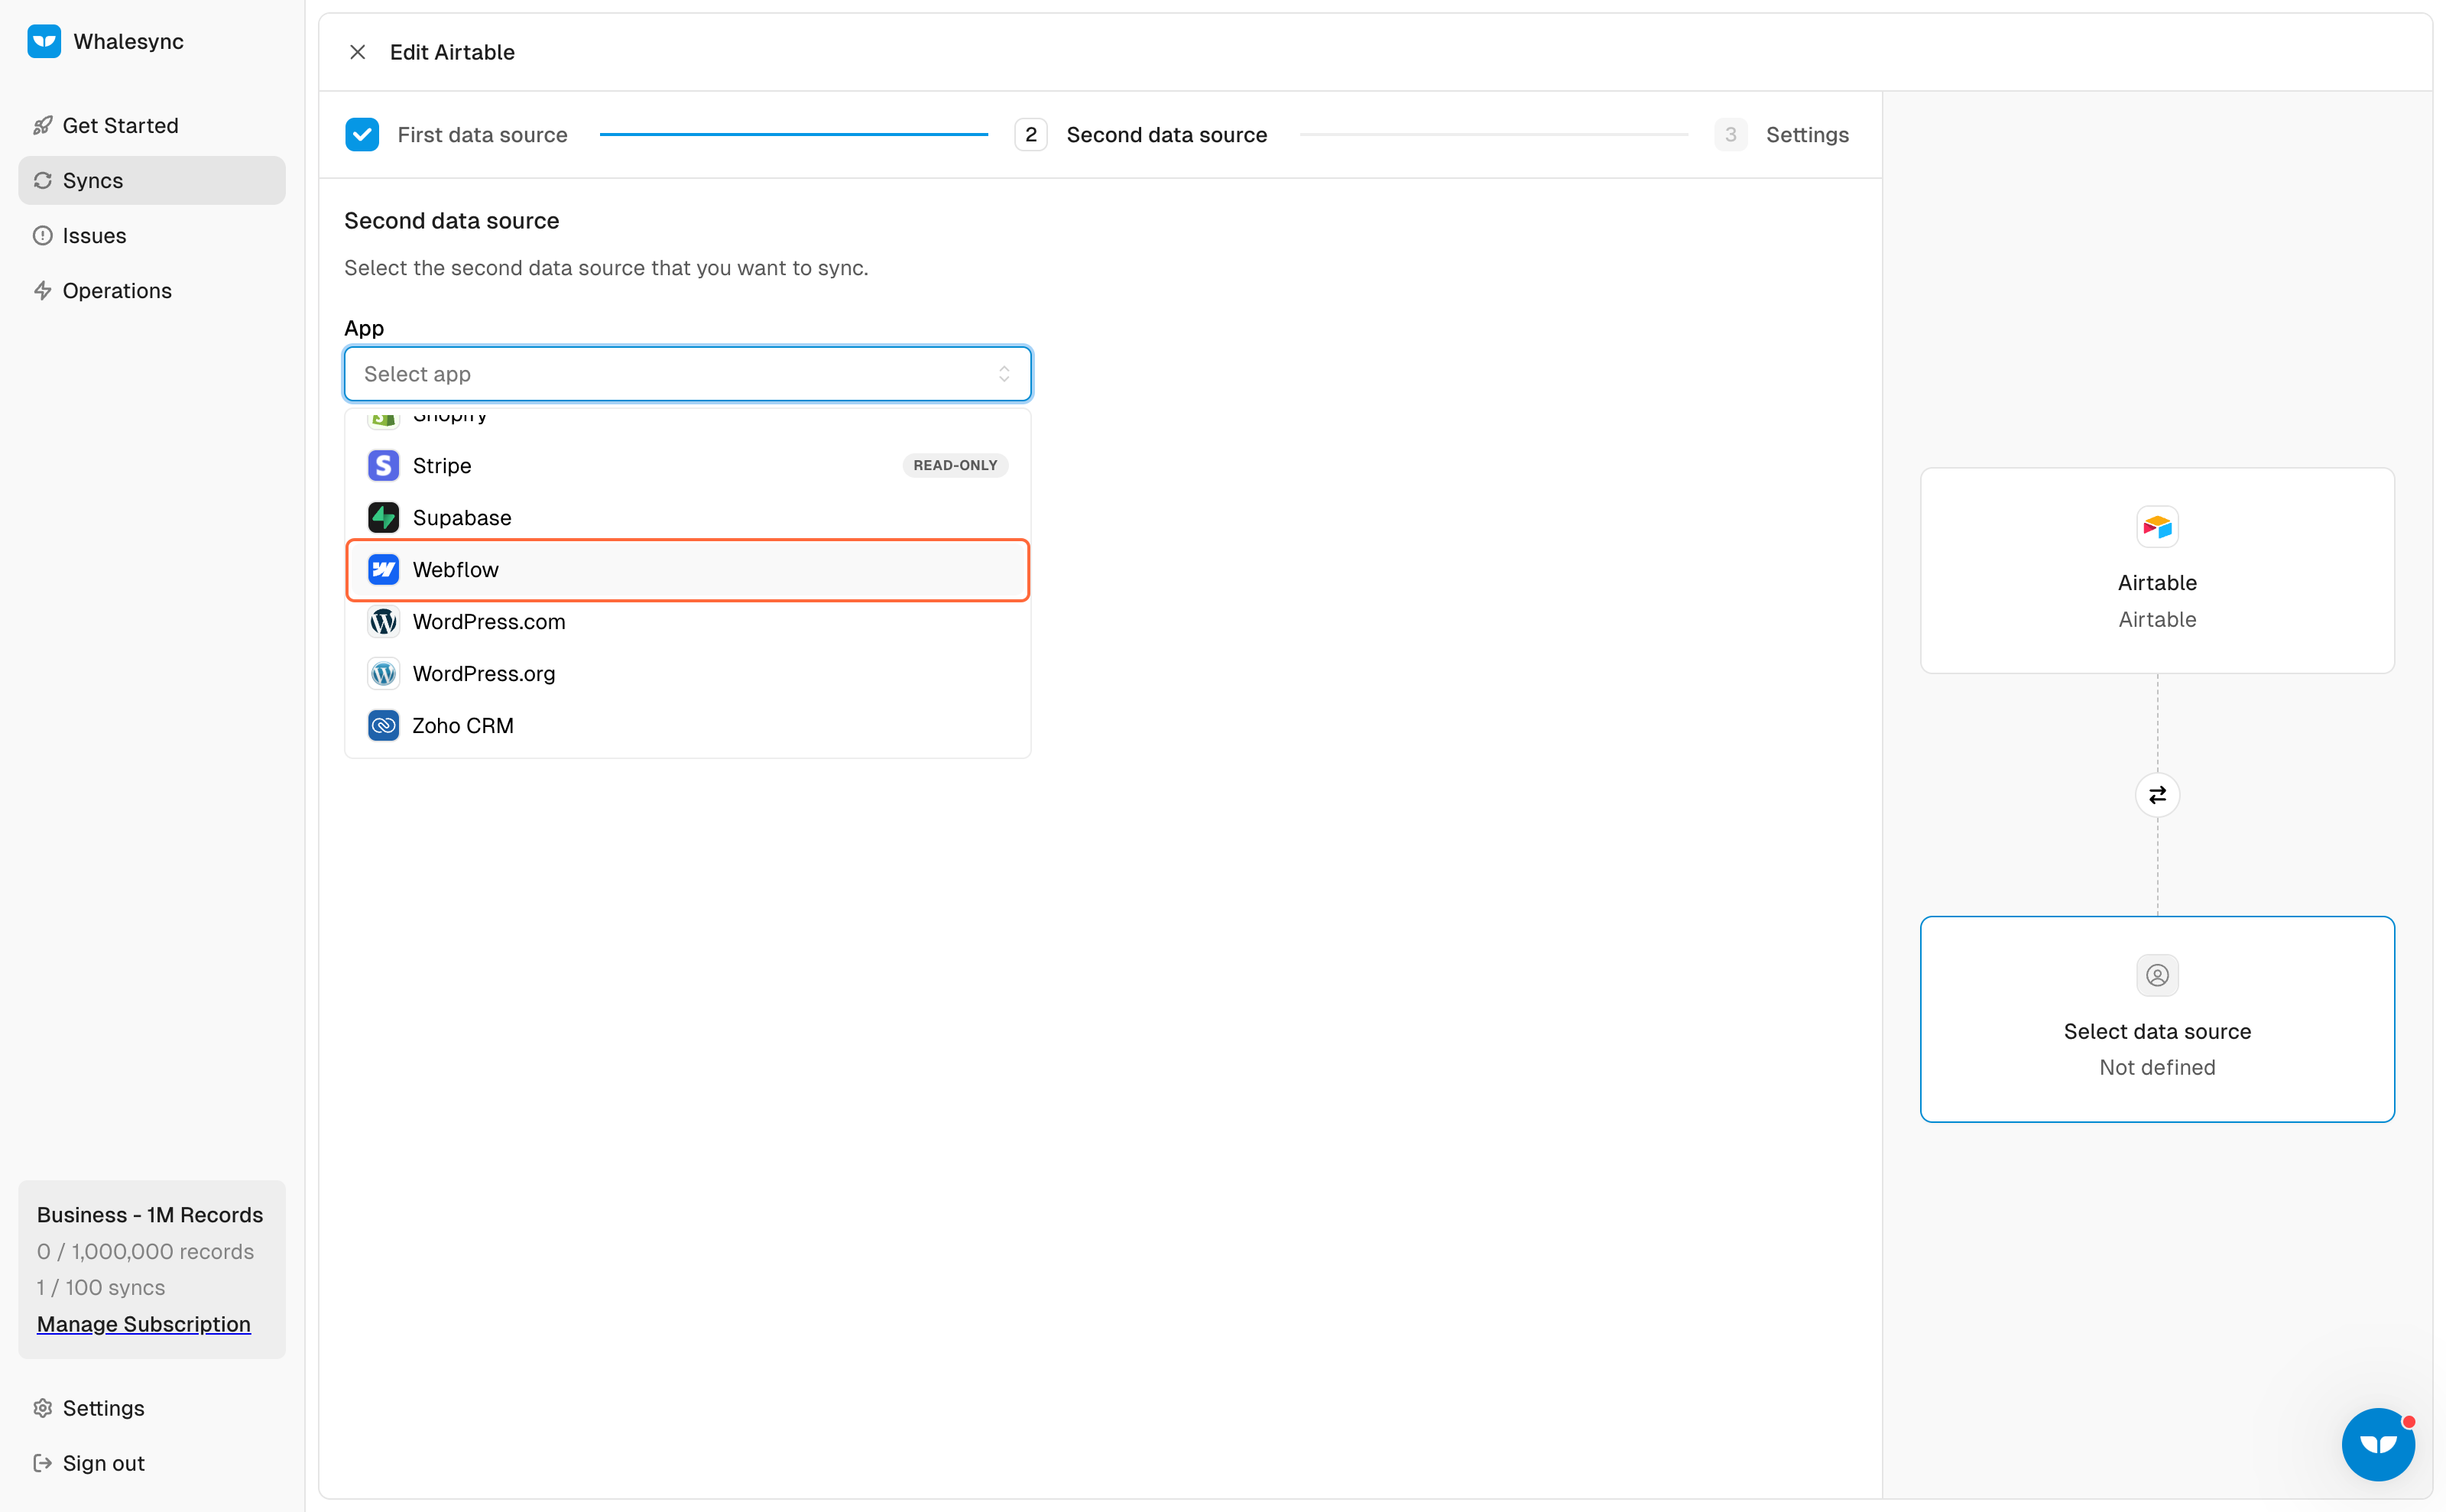Open Get Started in the sidebar
Viewport: 2446px width, 1512px height.
[x=152, y=125]
